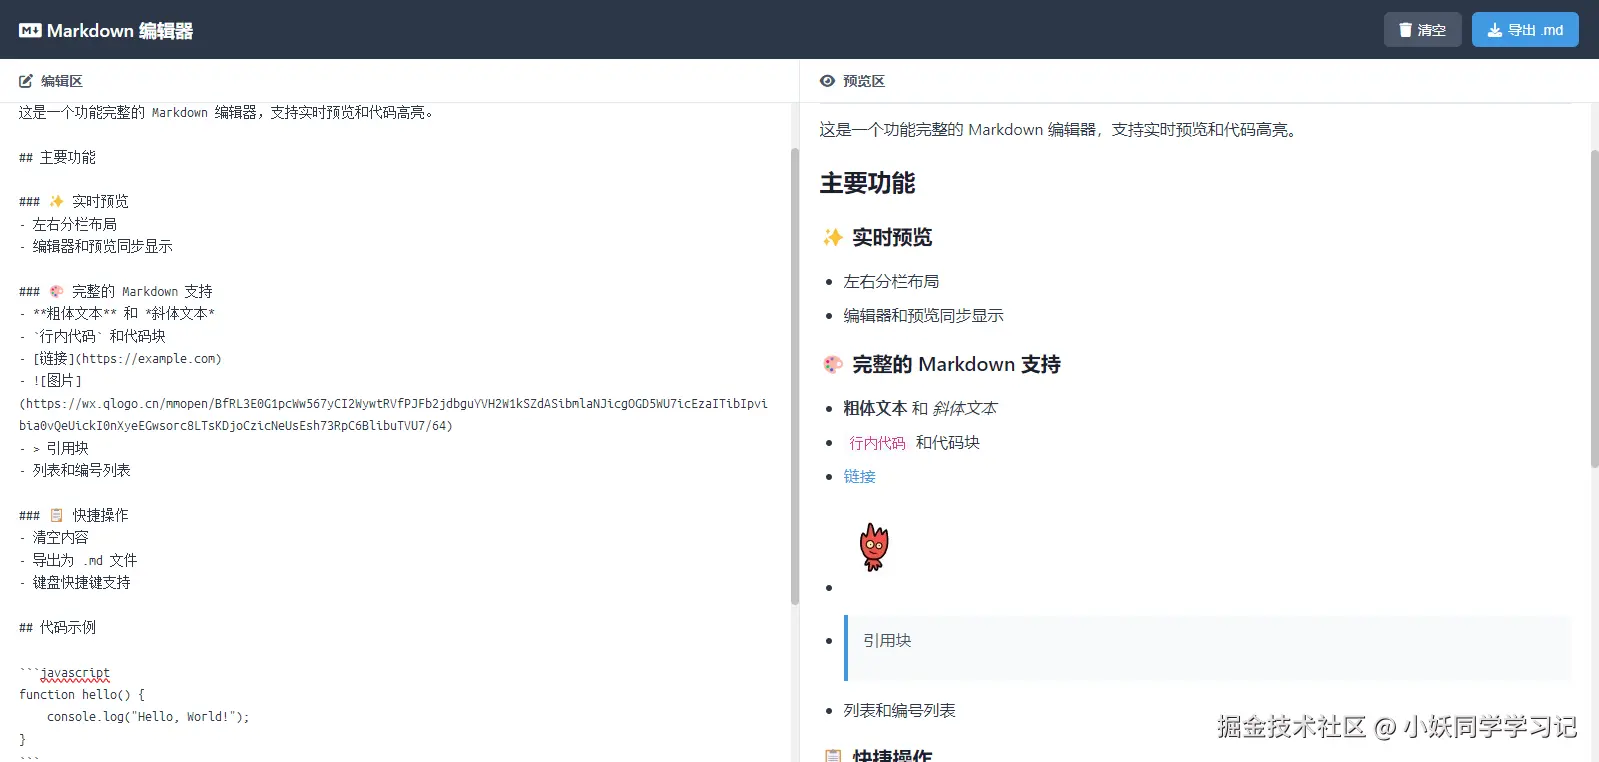This screenshot has width=1599, height=762.
Task: Place cursor on '## 代码示例' editor line
Action: click(x=57, y=627)
